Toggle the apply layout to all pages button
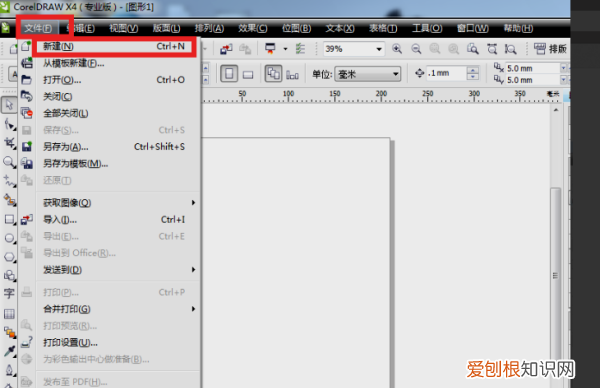This screenshot has height=388, width=600. (273, 73)
